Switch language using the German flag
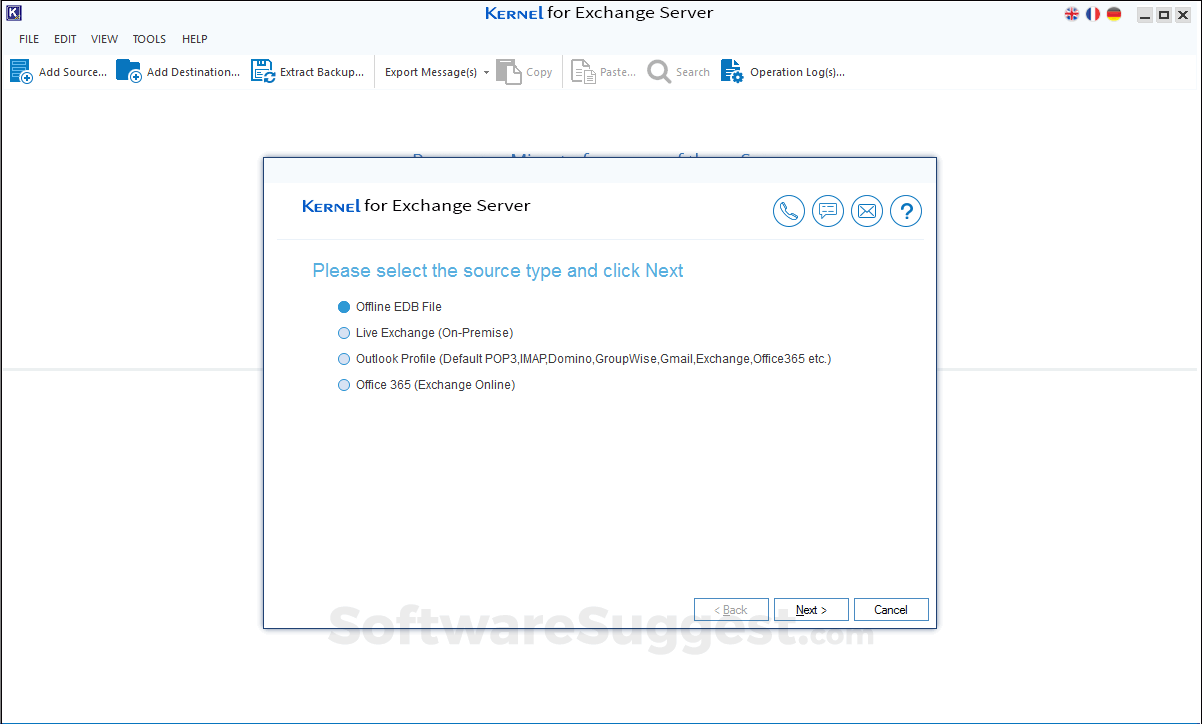The width and height of the screenshot is (1202, 724). coord(1114,14)
